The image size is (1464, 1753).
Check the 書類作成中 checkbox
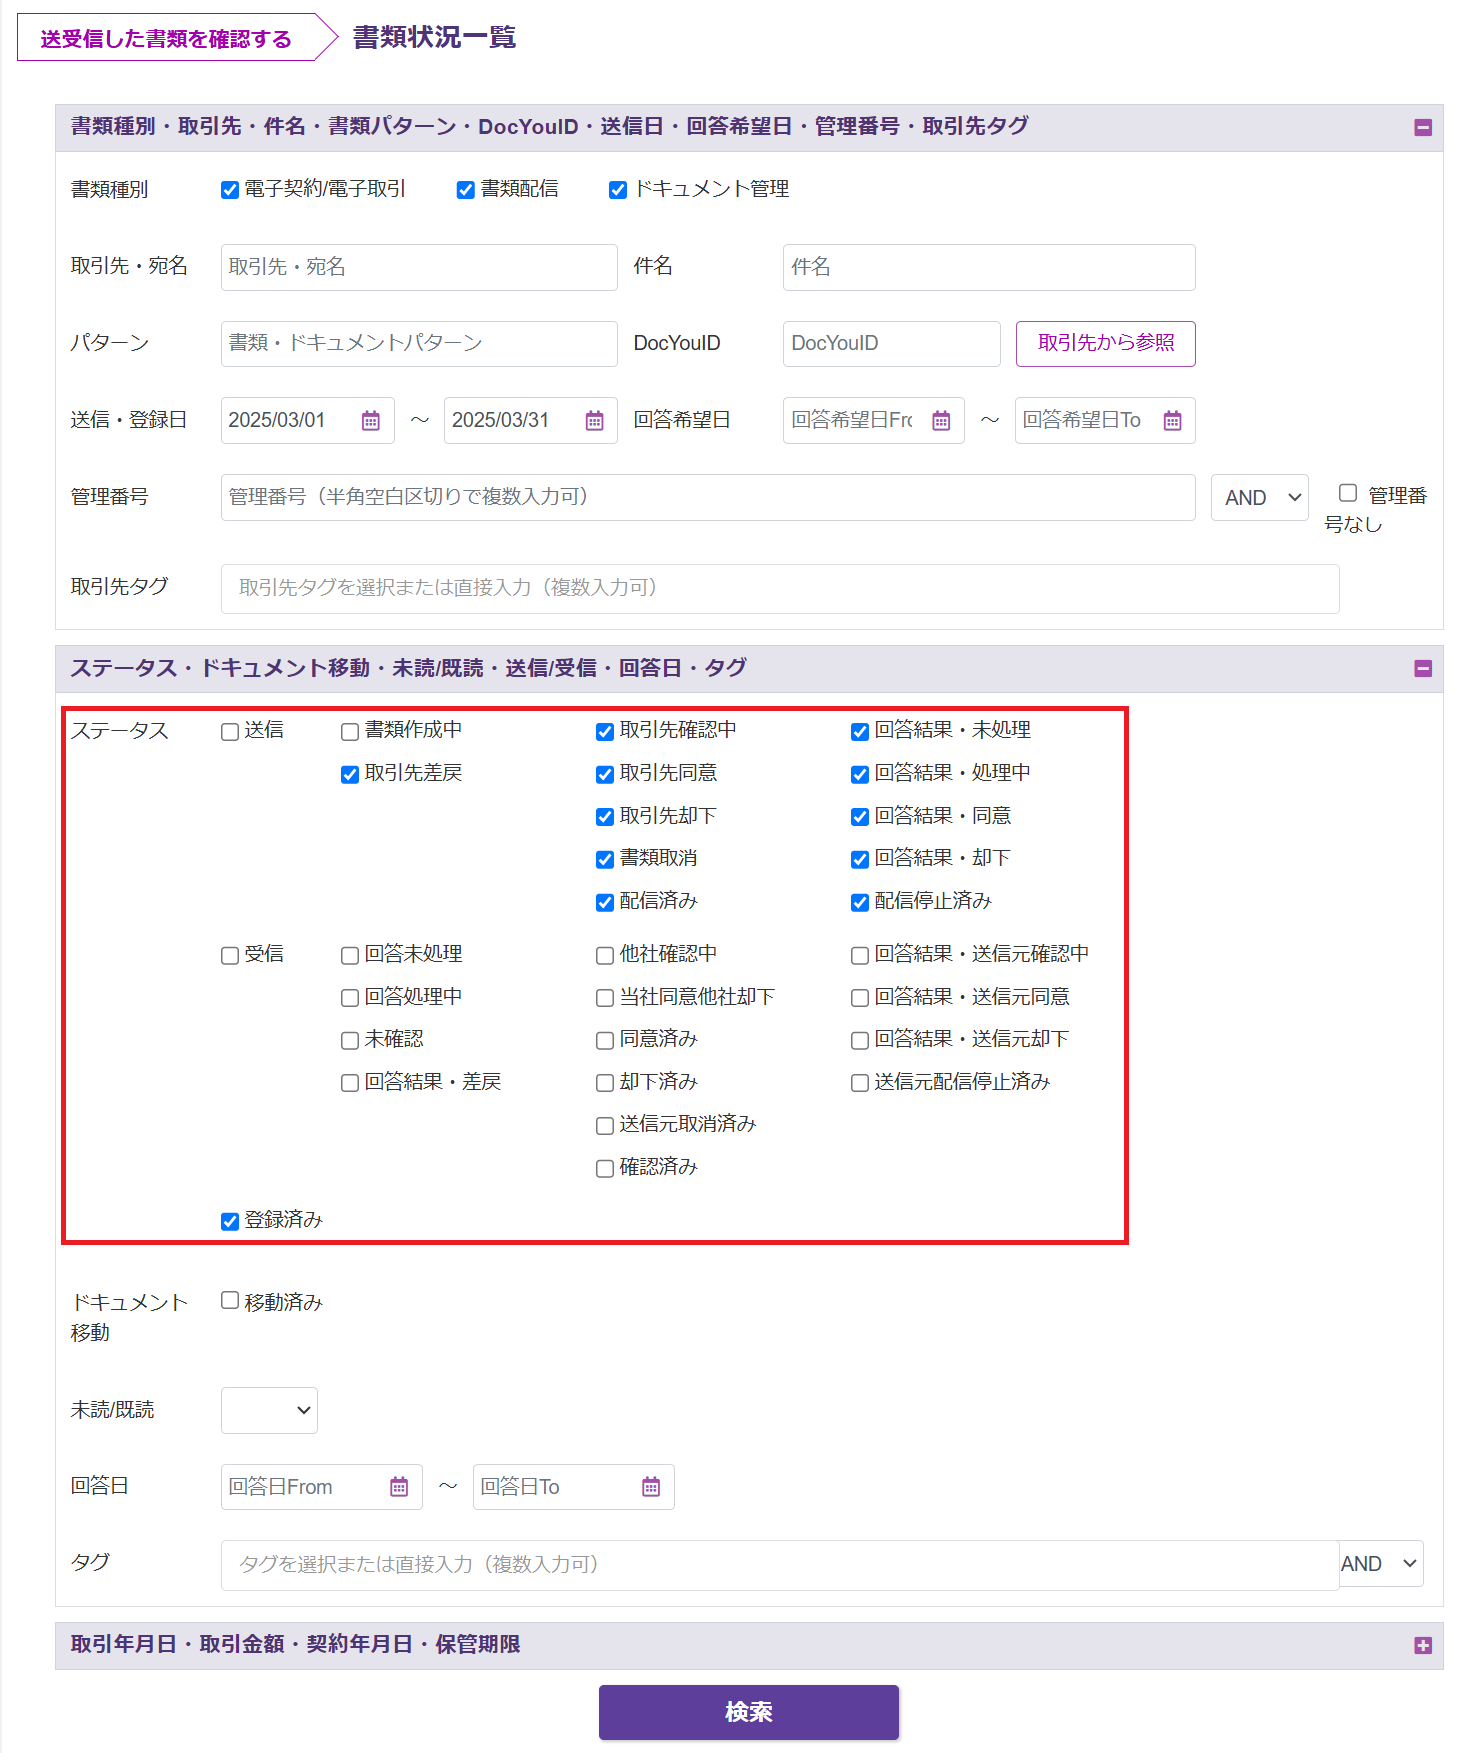pyautogui.click(x=350, y=732)
